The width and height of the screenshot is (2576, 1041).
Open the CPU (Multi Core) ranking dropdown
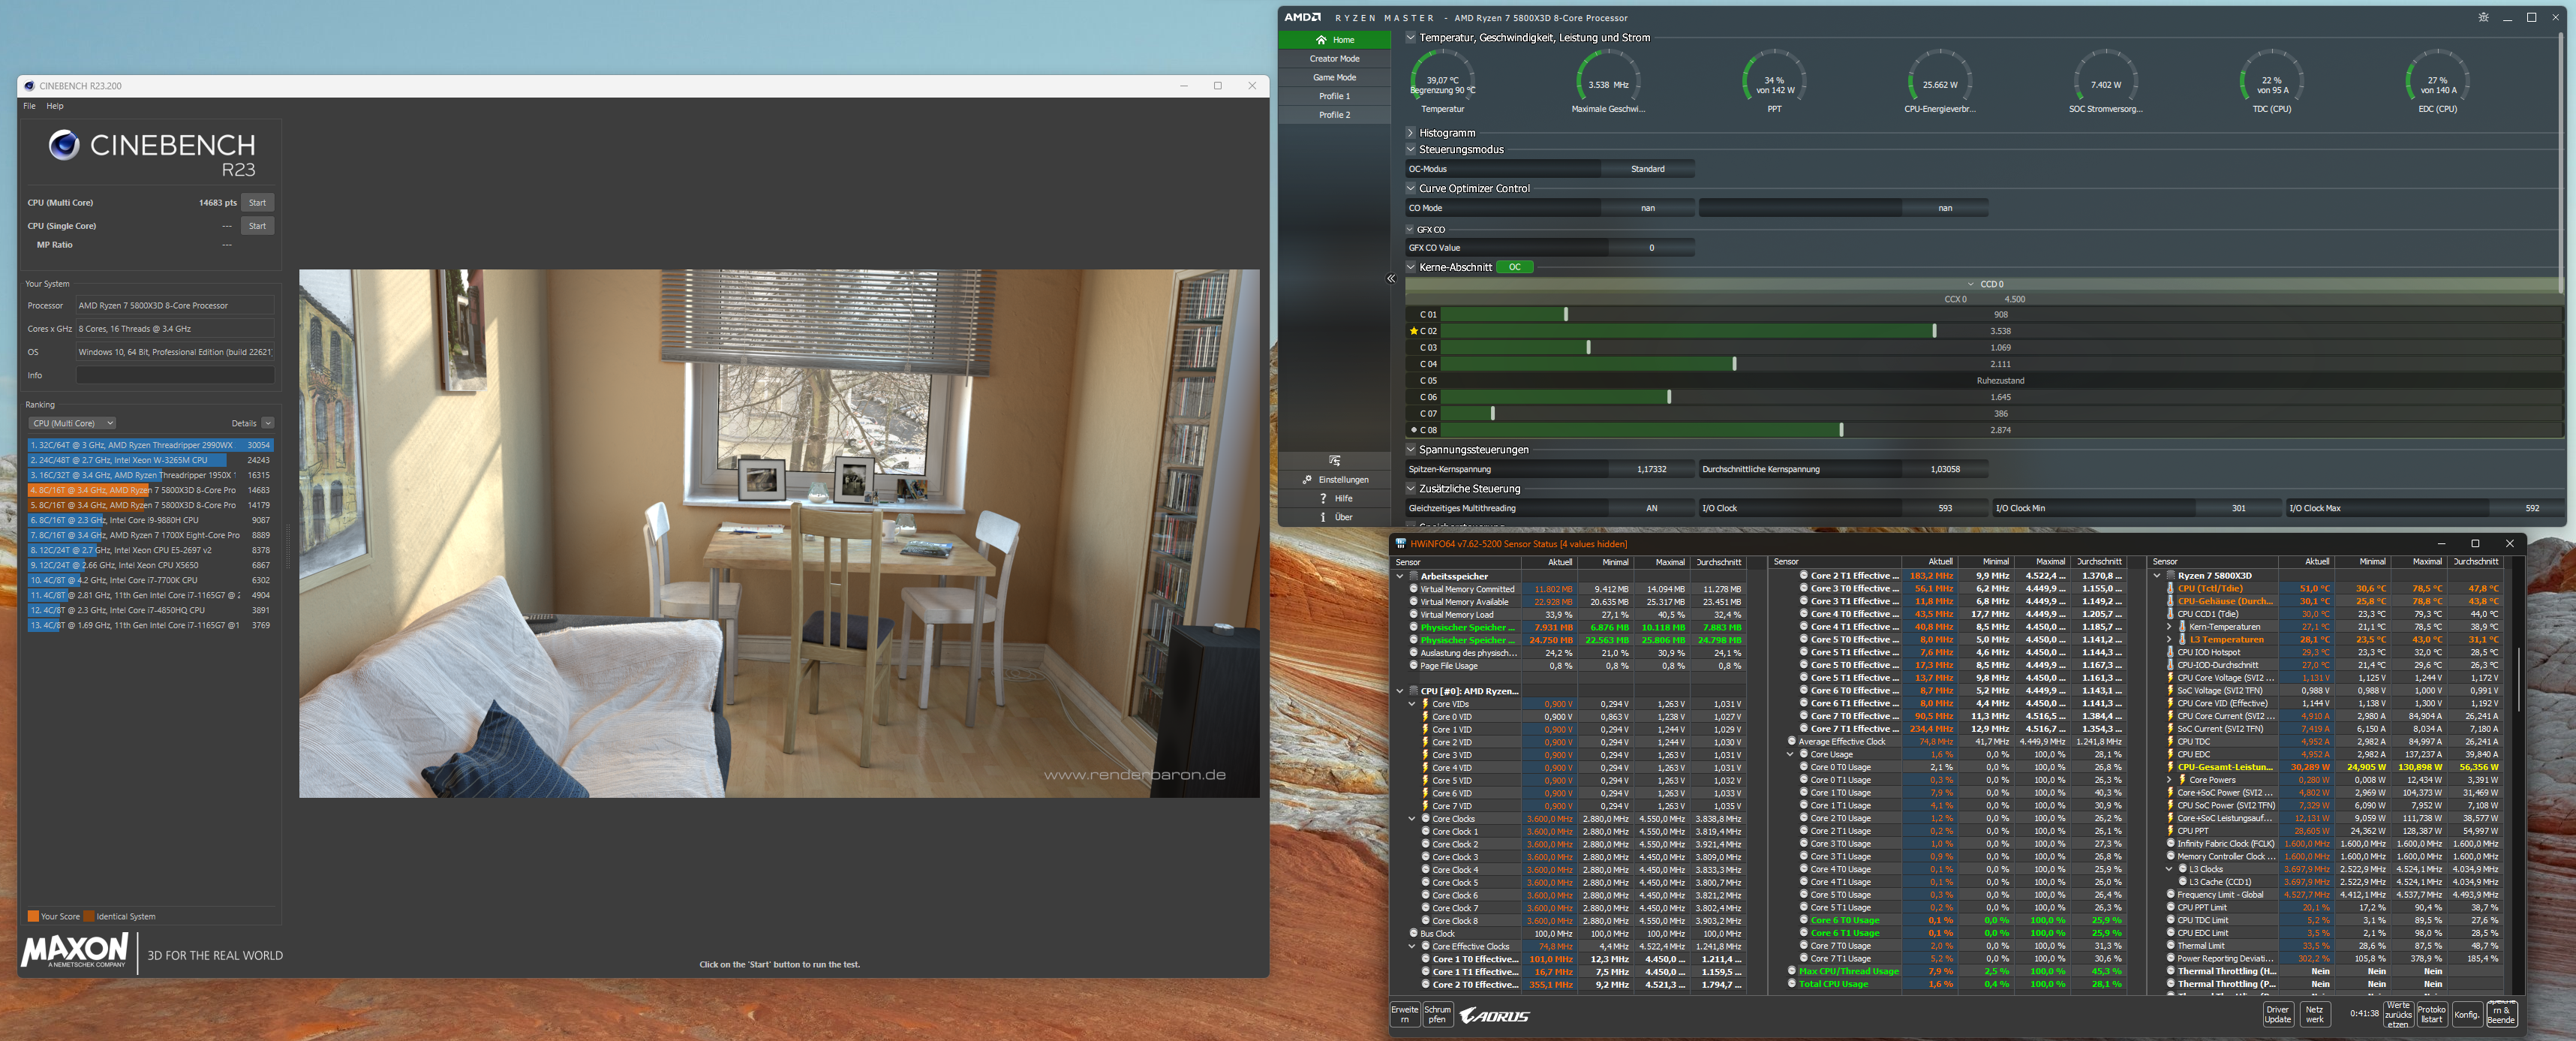tap(72, 423)
